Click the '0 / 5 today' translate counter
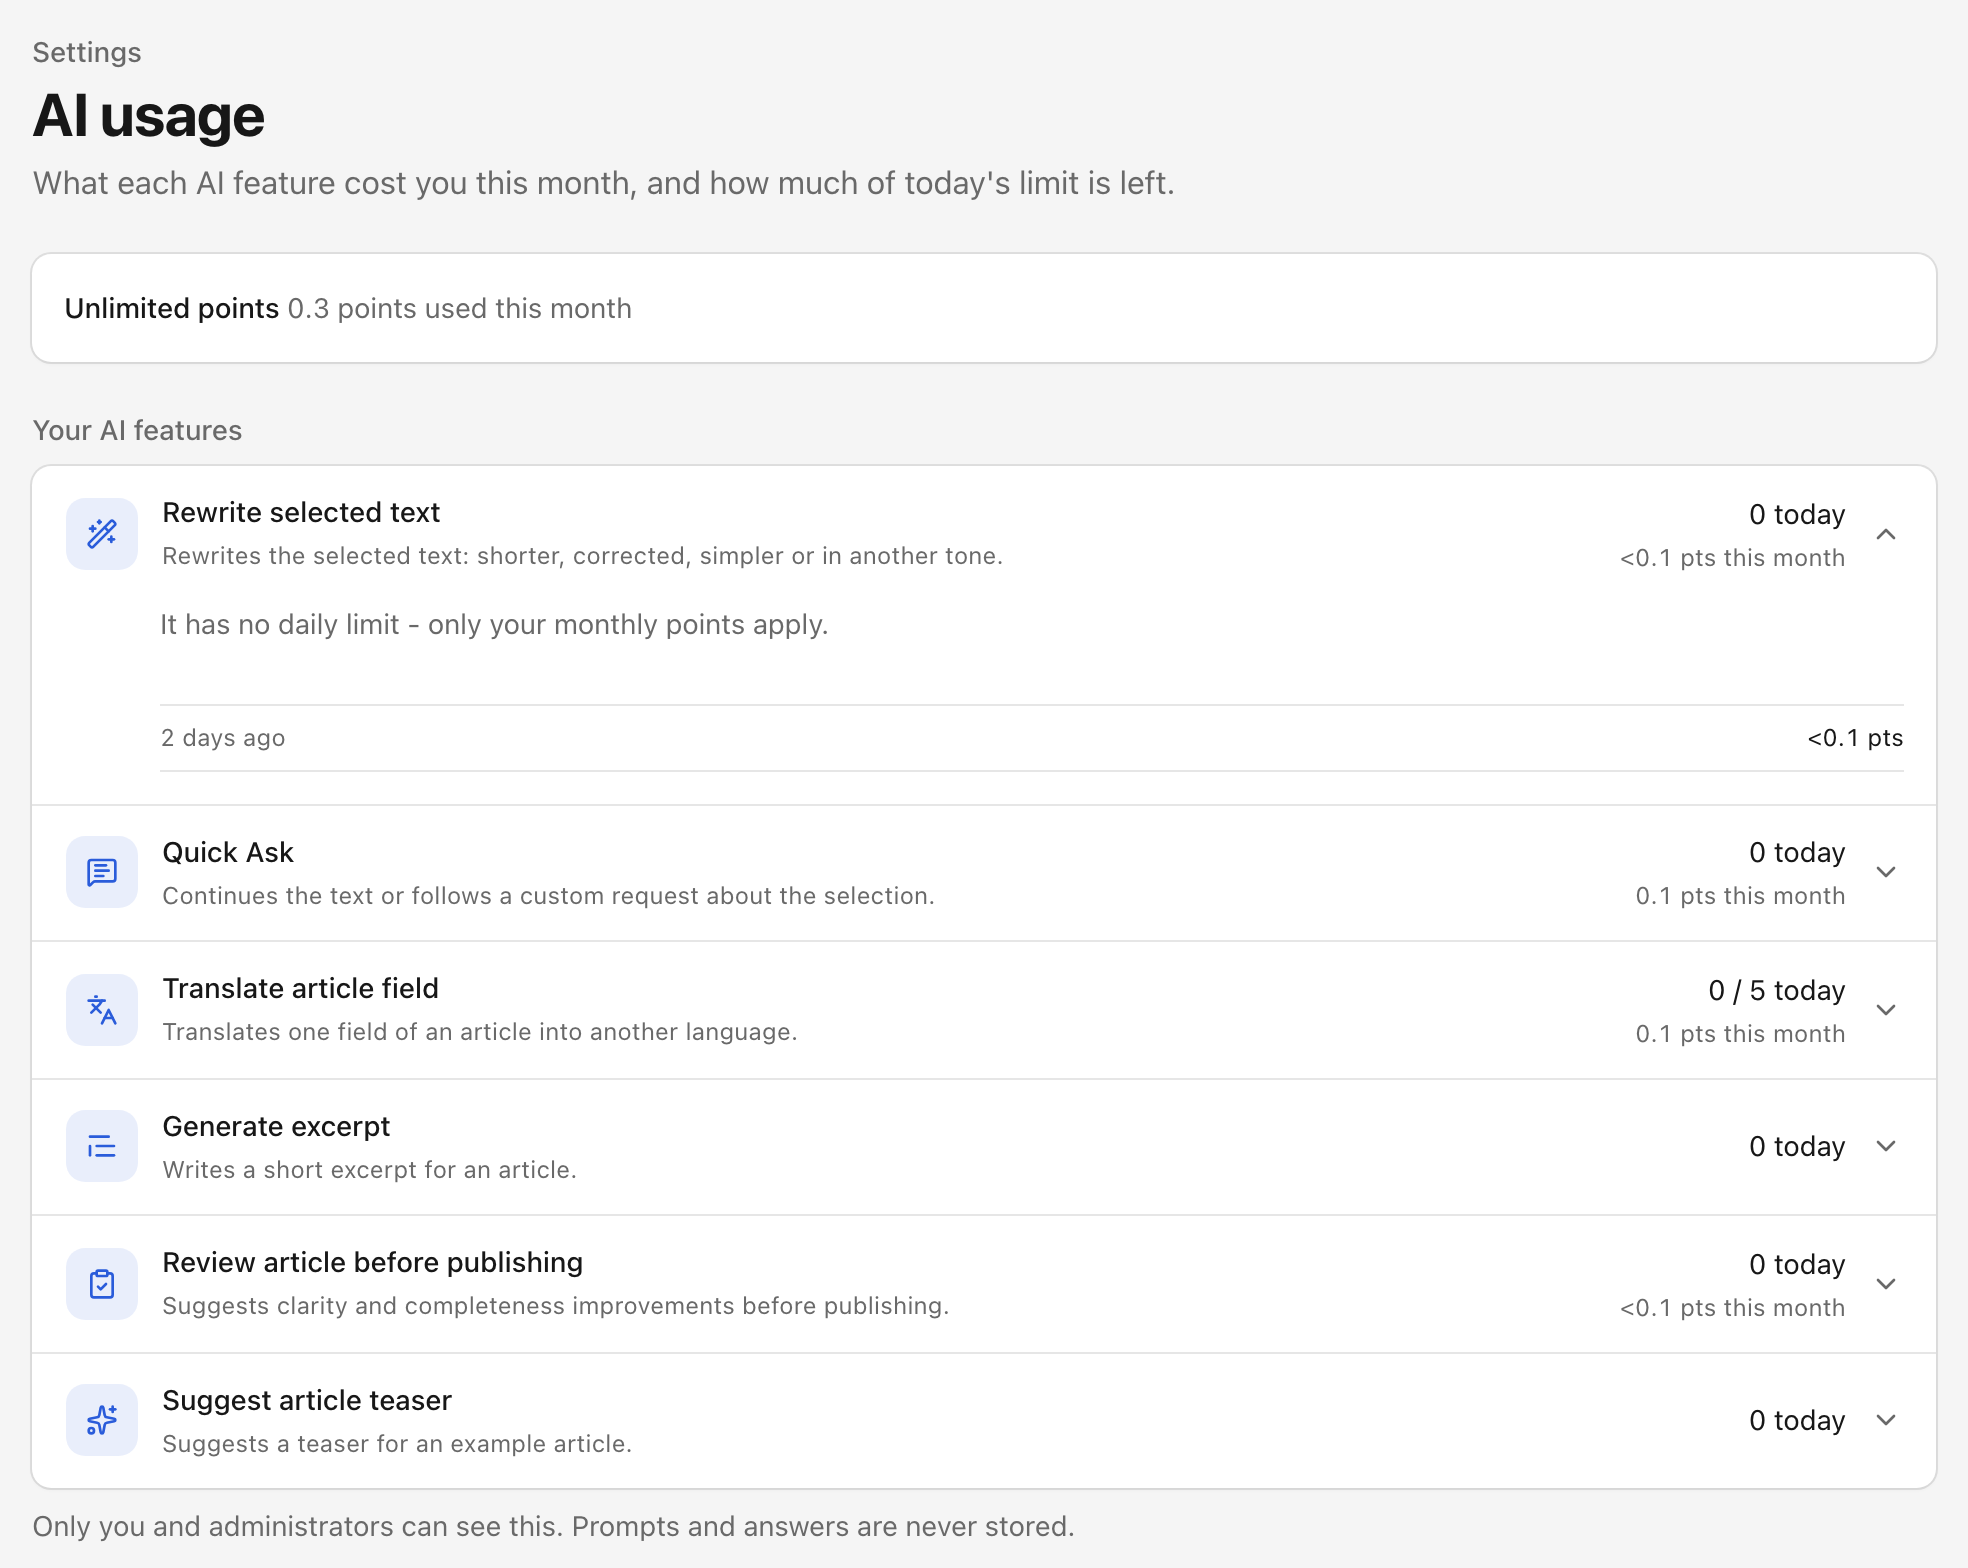This screenshot has height=1568, width=1968. coord(1777,990)
